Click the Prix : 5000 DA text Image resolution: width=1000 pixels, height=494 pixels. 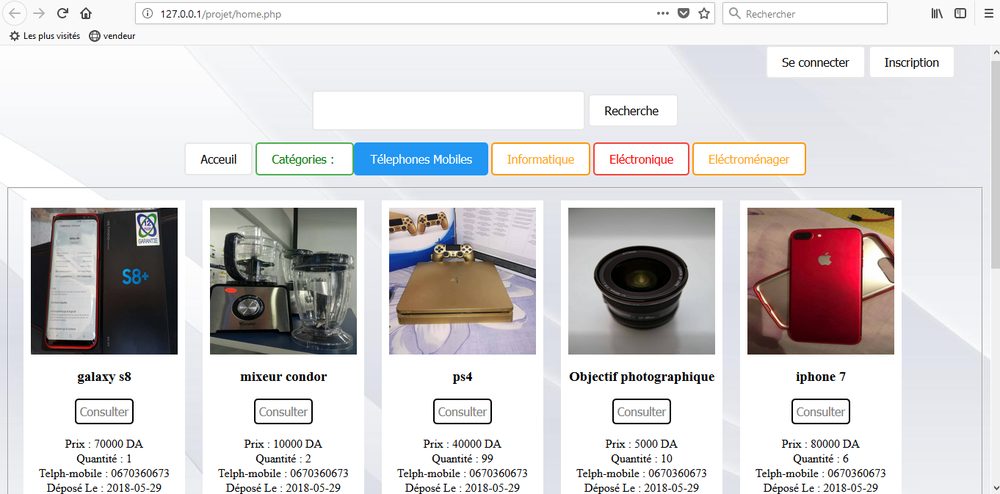pyautogui.click(x=642, y=444)
